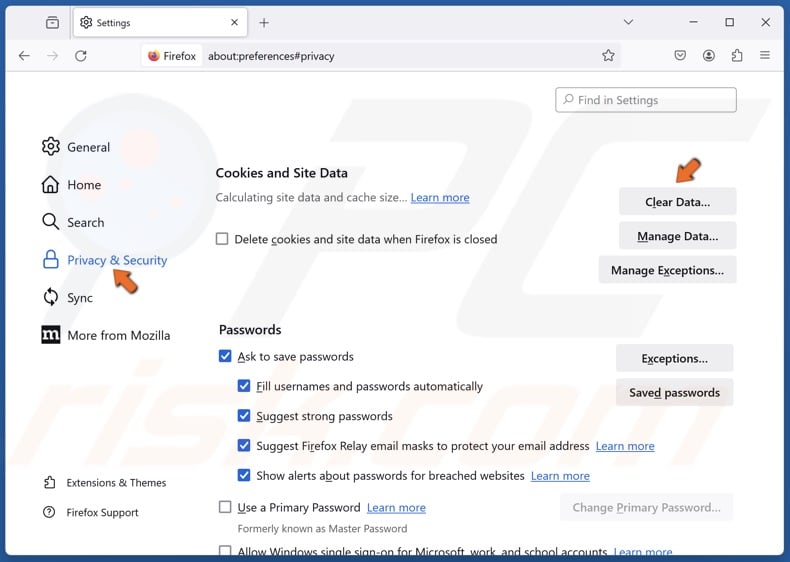Click the Manage Data button
790x562 pixels.
(678, 236)
